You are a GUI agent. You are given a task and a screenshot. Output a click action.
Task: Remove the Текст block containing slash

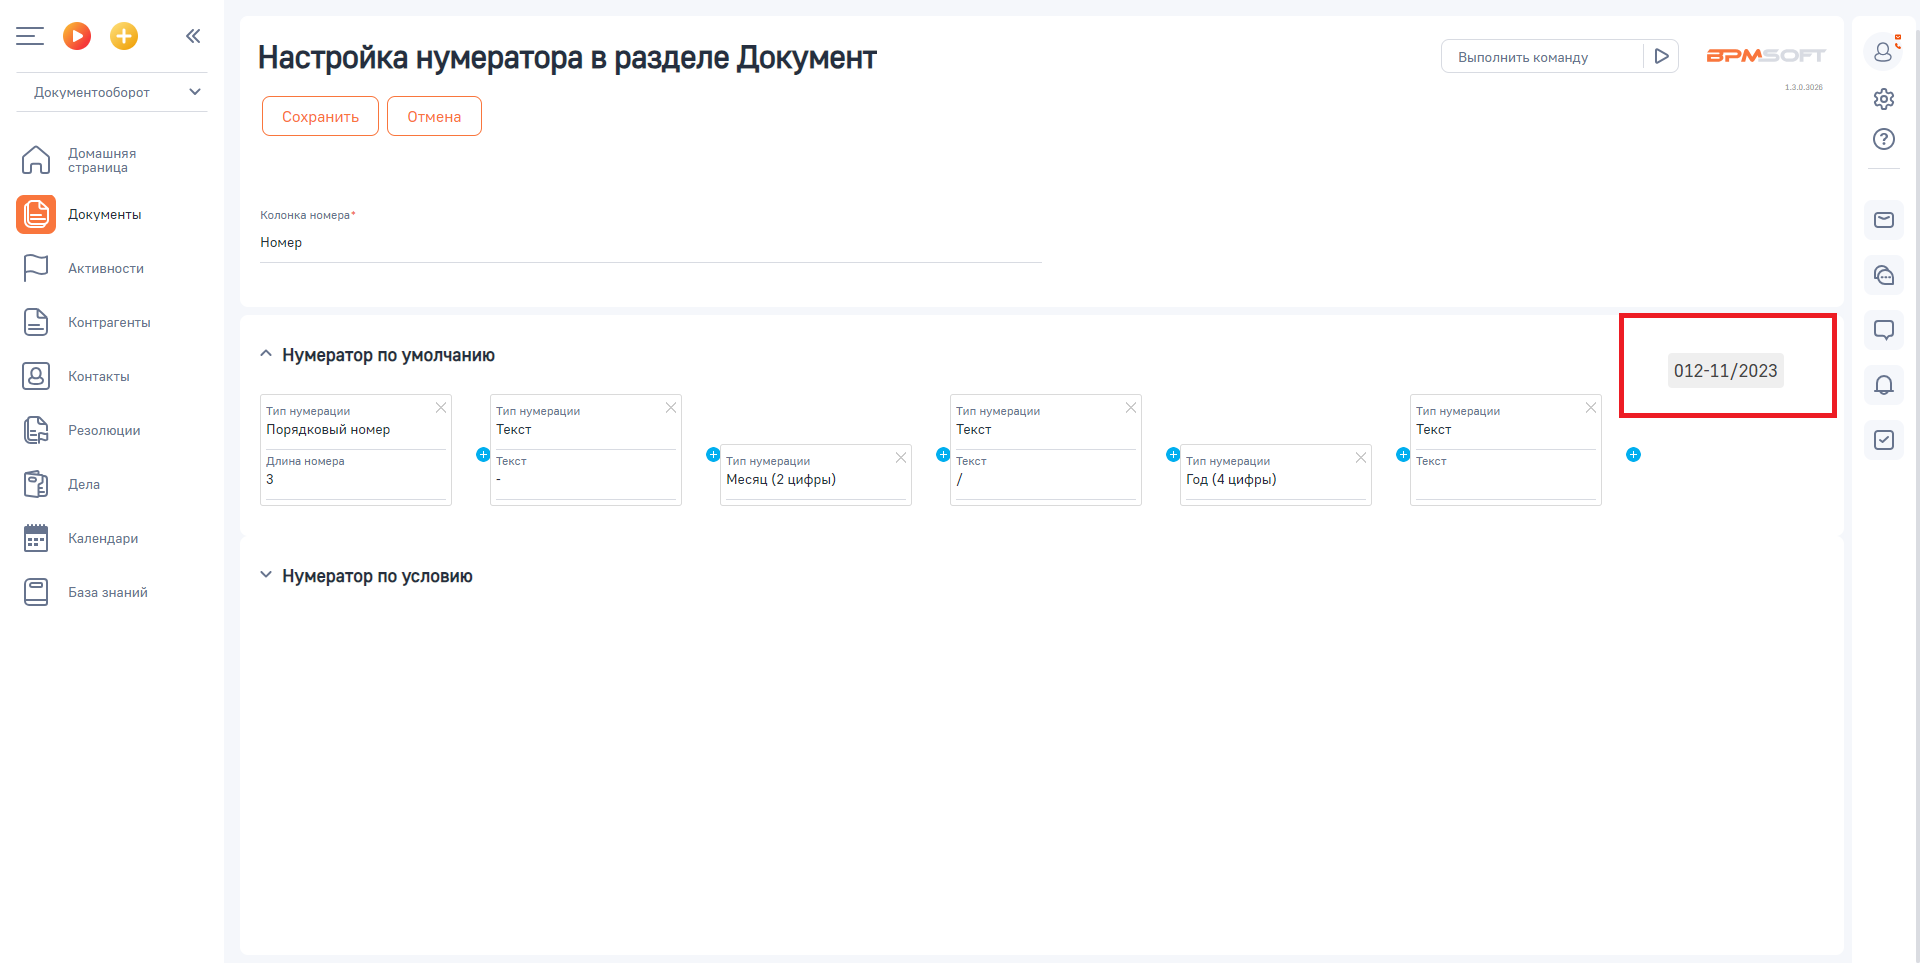pos(1131,407)
